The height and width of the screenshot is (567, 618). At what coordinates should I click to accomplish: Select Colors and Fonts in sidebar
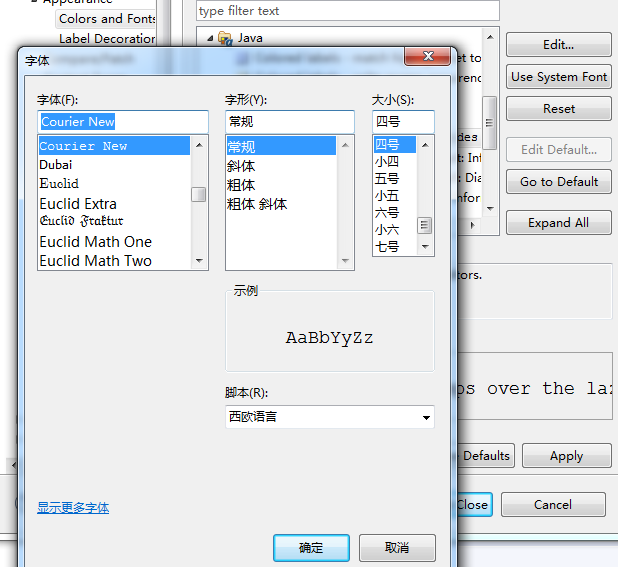point(107,19)
